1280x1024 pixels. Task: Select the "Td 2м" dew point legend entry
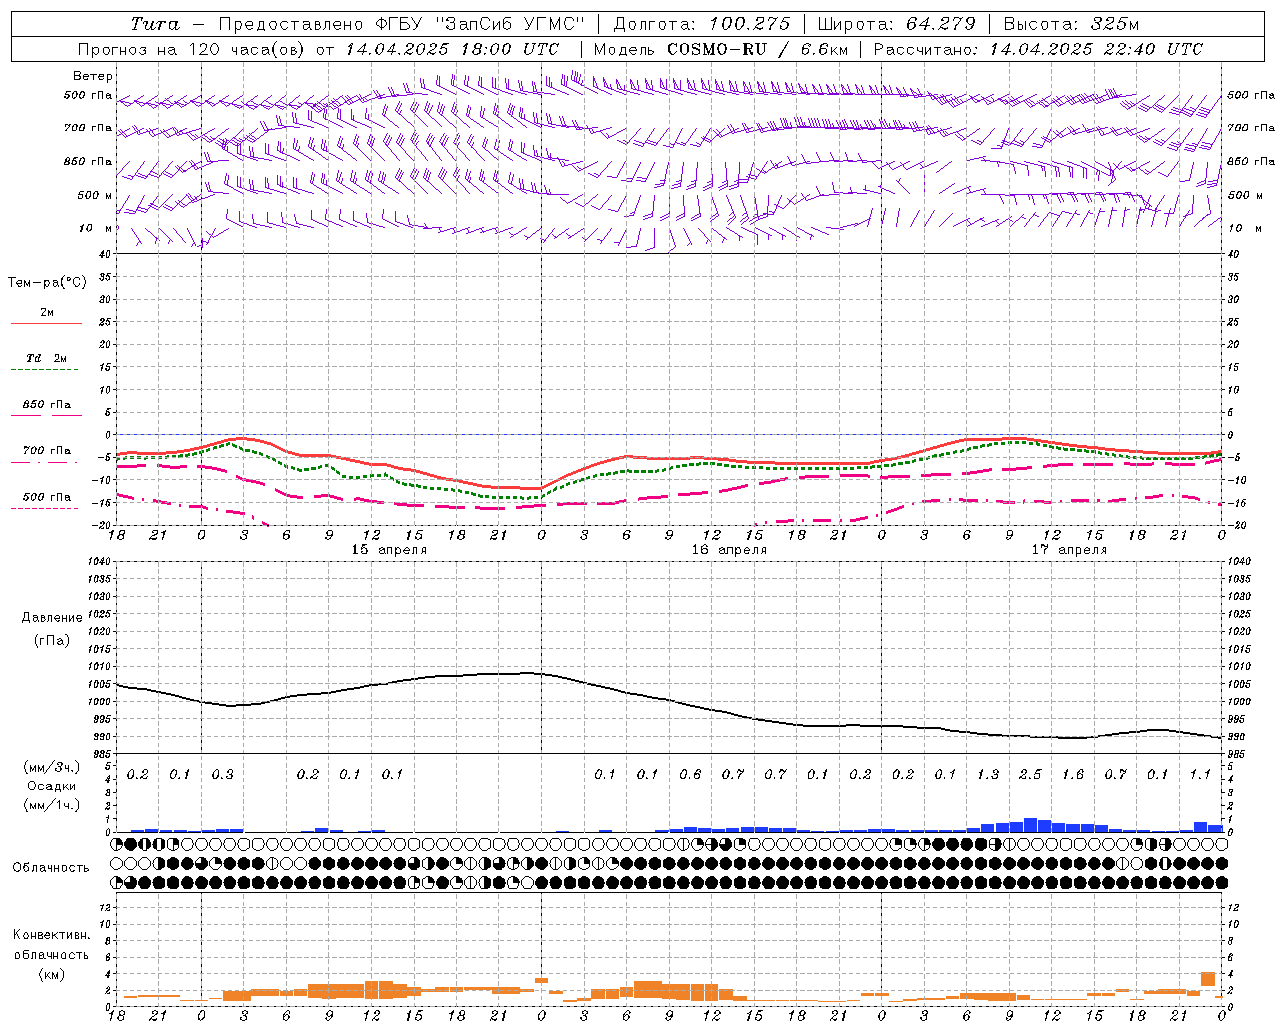coord(46,358)
